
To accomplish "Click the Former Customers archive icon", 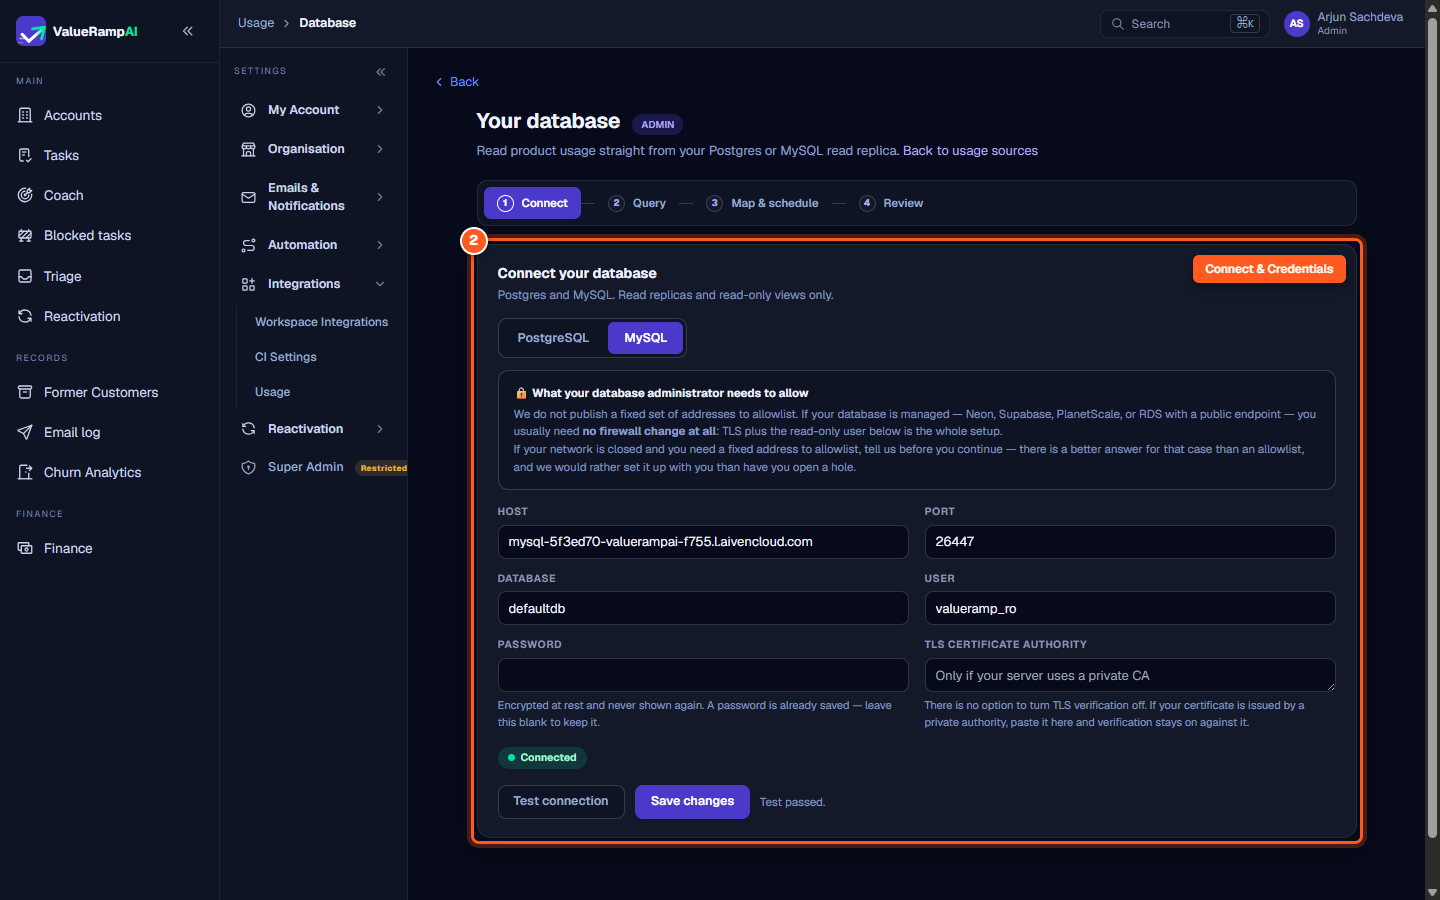I will 25,392.
